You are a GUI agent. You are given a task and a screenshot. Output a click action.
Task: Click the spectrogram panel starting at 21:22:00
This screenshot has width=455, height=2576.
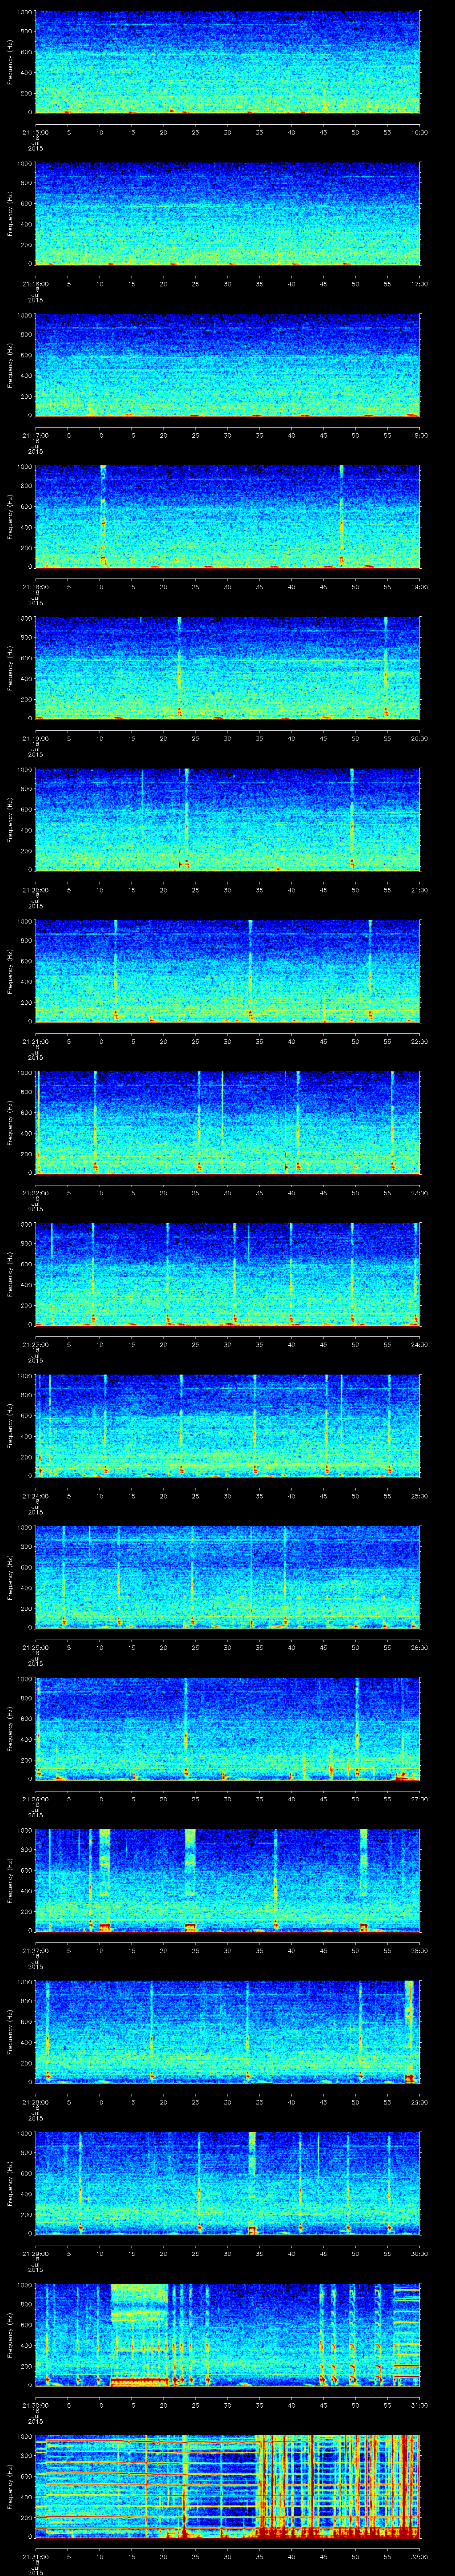click(x=228, y=1123)
